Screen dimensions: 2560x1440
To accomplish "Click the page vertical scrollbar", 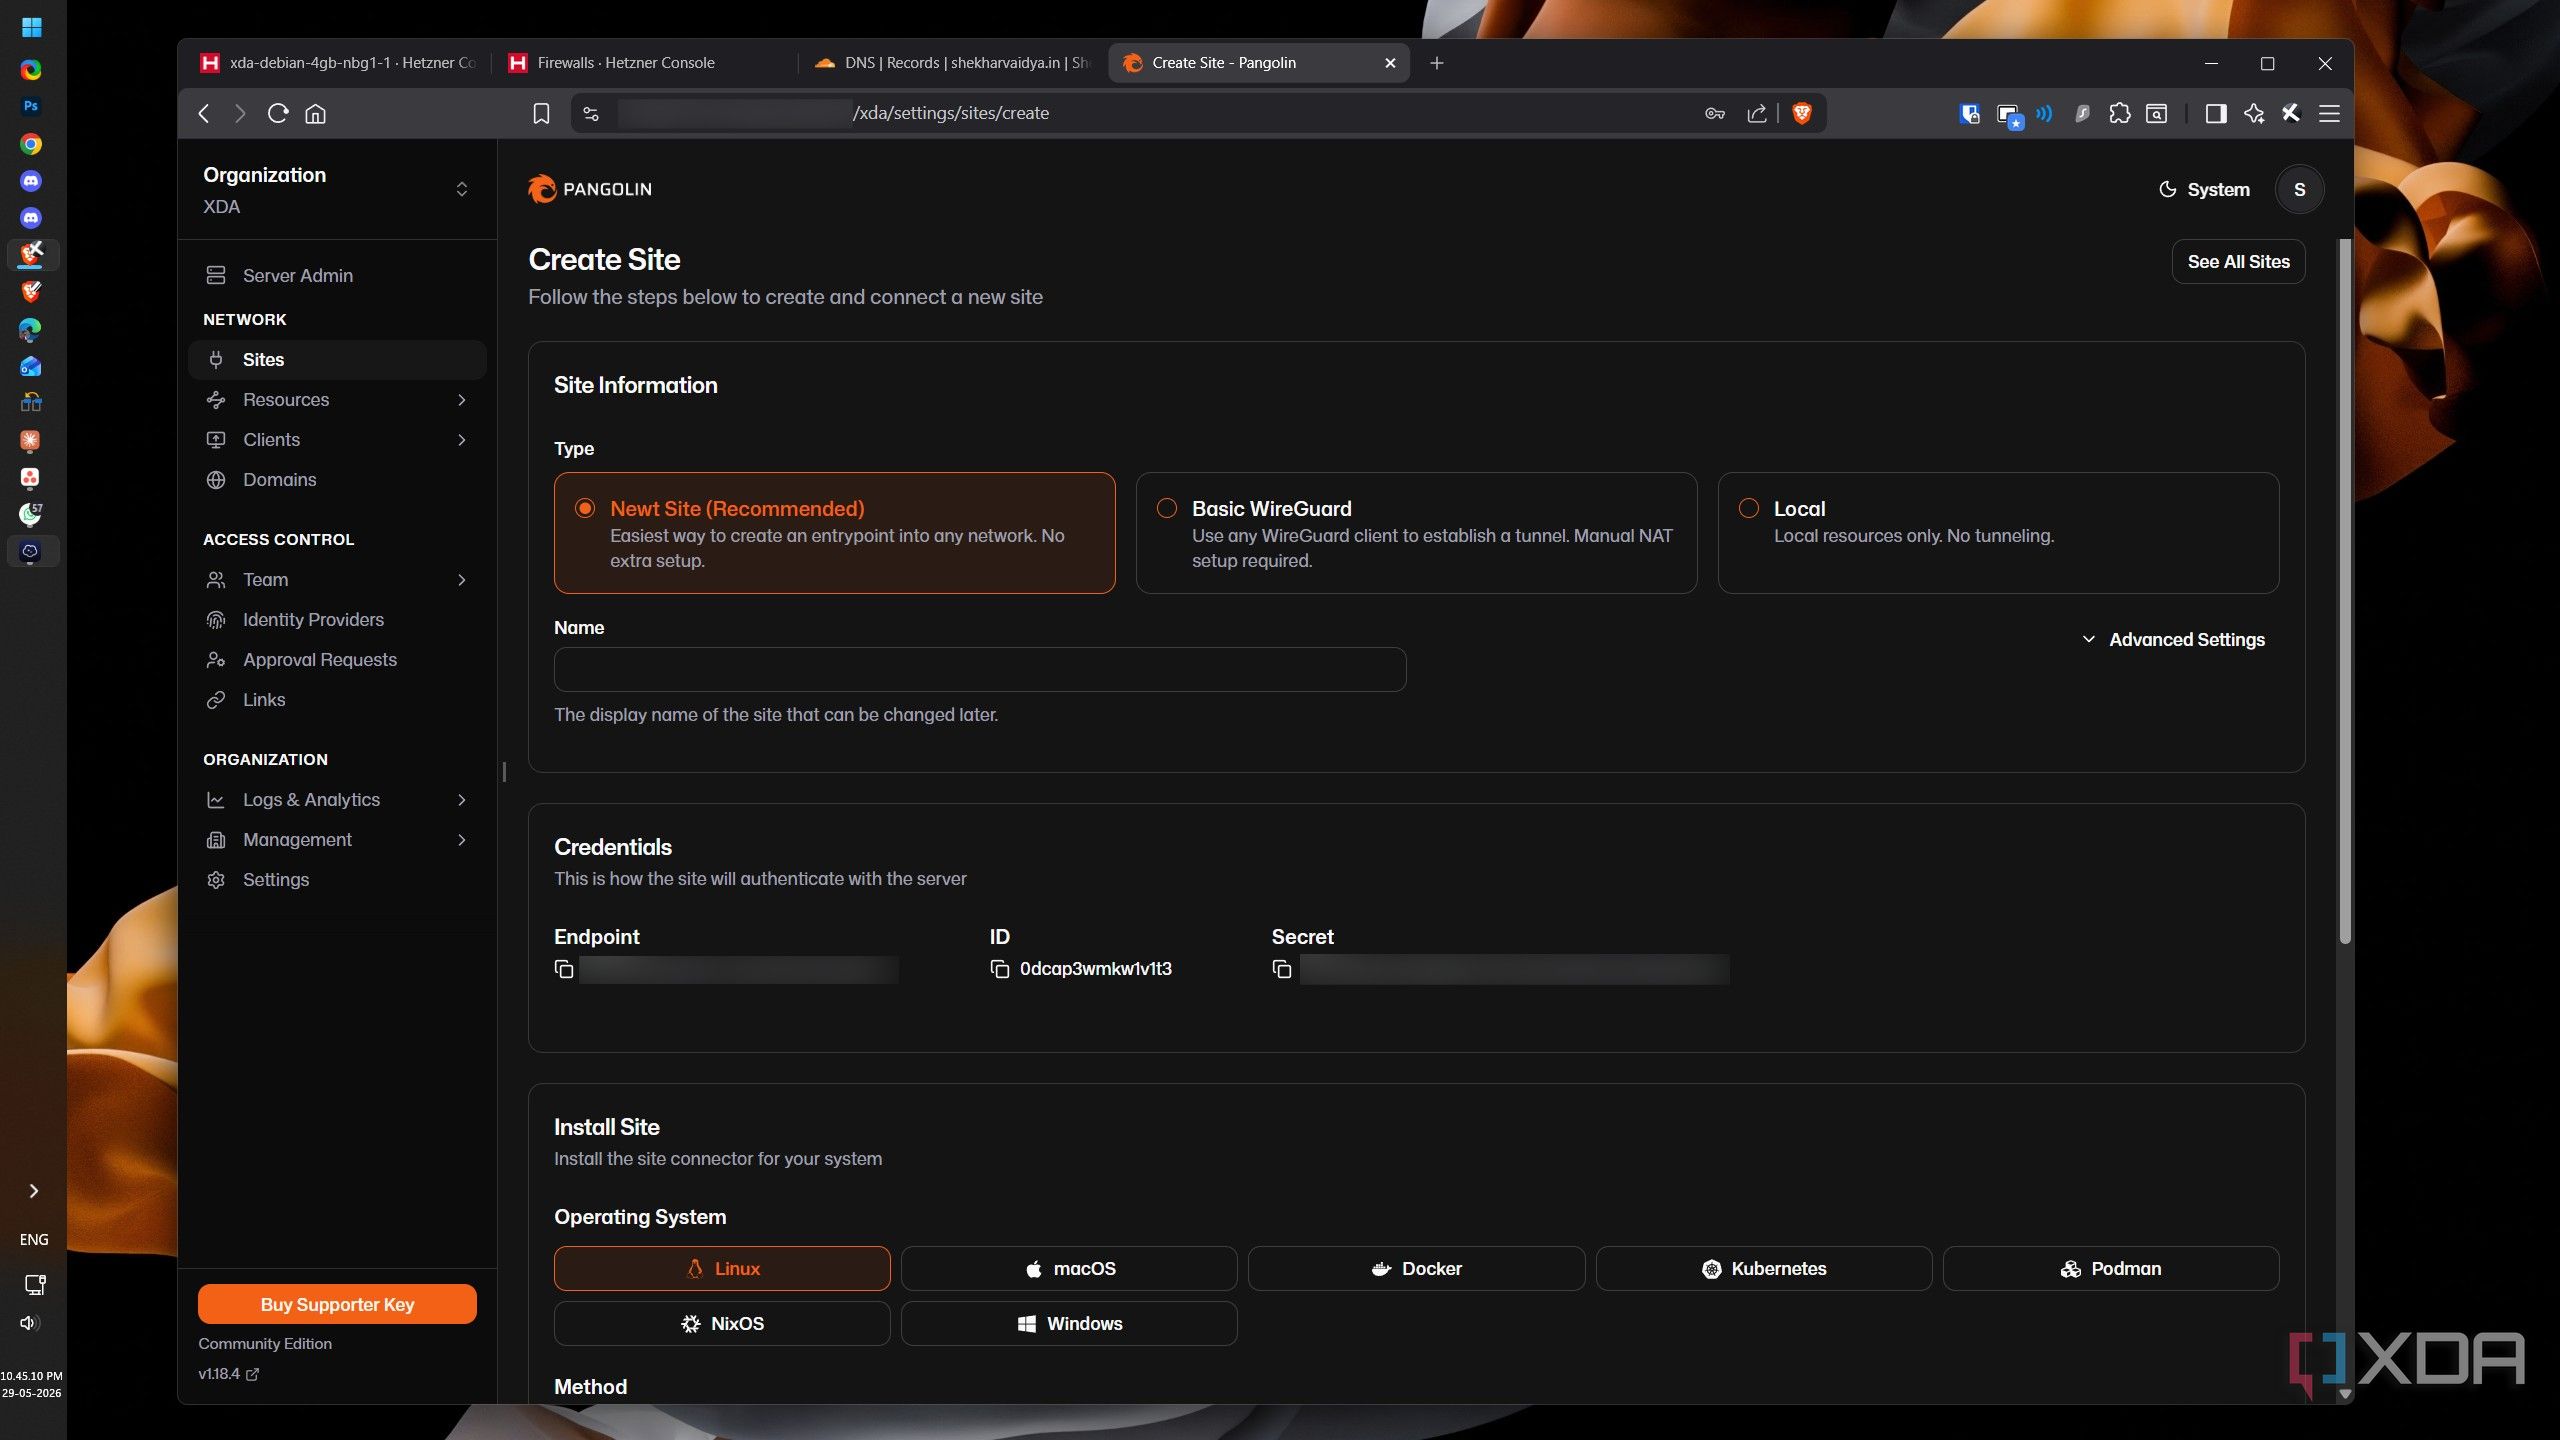I will point(2345,590).
